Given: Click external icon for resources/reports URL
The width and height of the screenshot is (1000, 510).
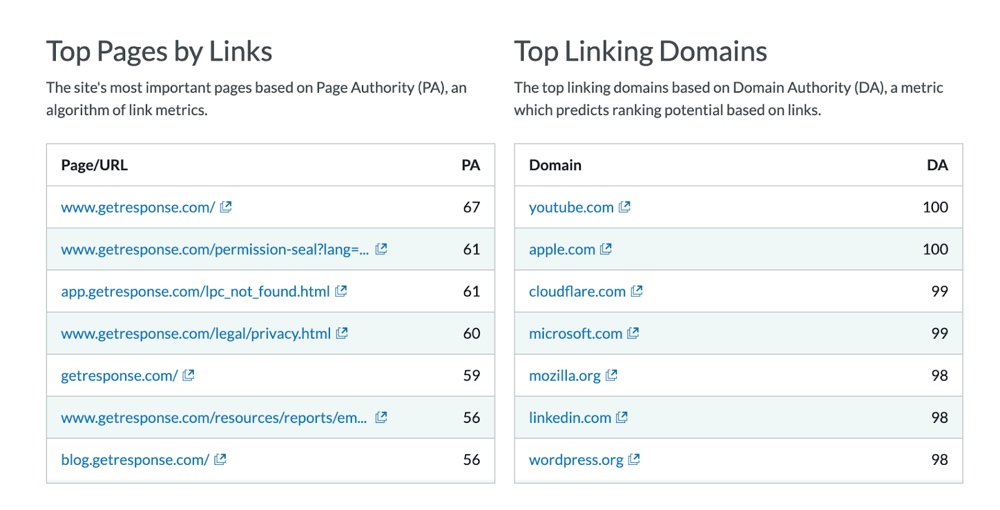Looking at the screenshot, I should [381, 417].
